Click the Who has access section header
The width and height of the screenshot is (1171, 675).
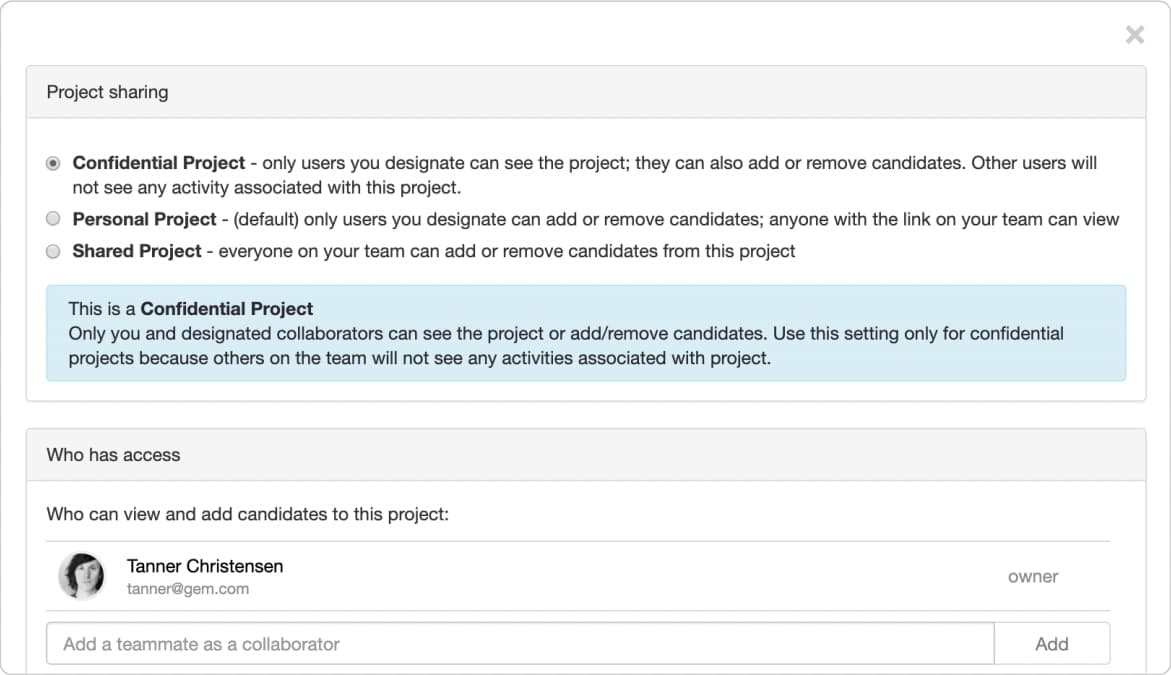coord(113,455)
